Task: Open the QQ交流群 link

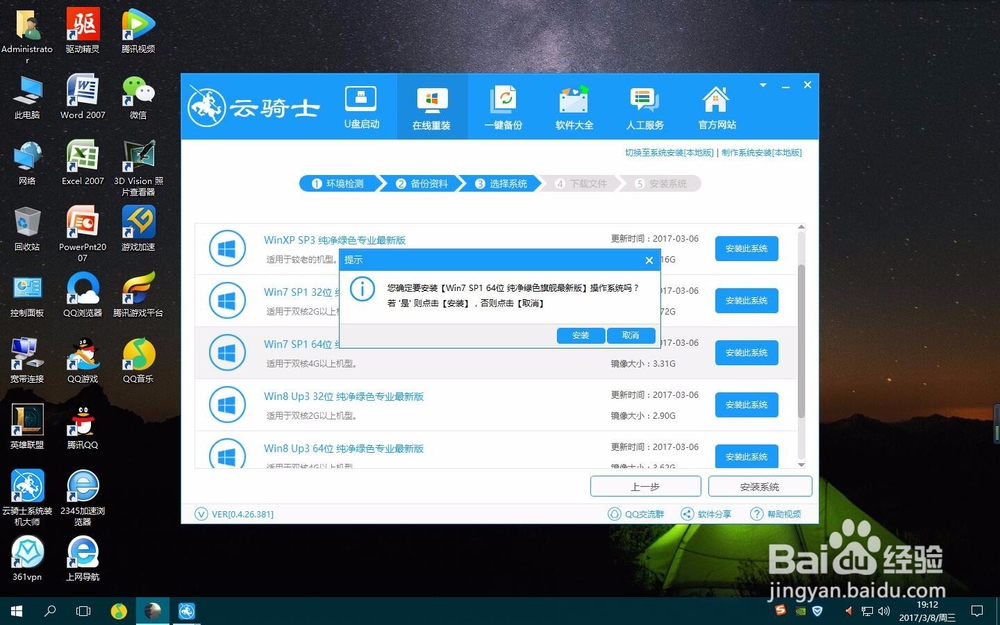Action: pos(636,514)
